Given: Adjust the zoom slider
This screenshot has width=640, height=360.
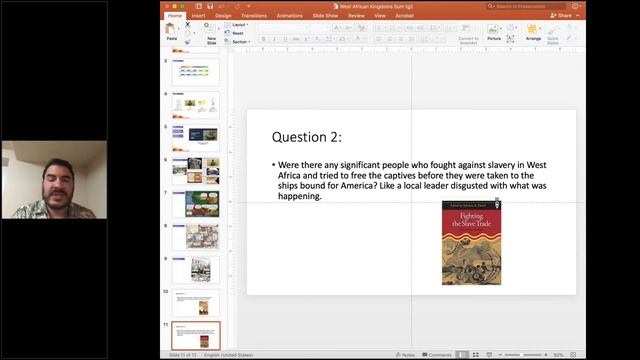Looking at the screenshot, I should [x=522, y=355].
